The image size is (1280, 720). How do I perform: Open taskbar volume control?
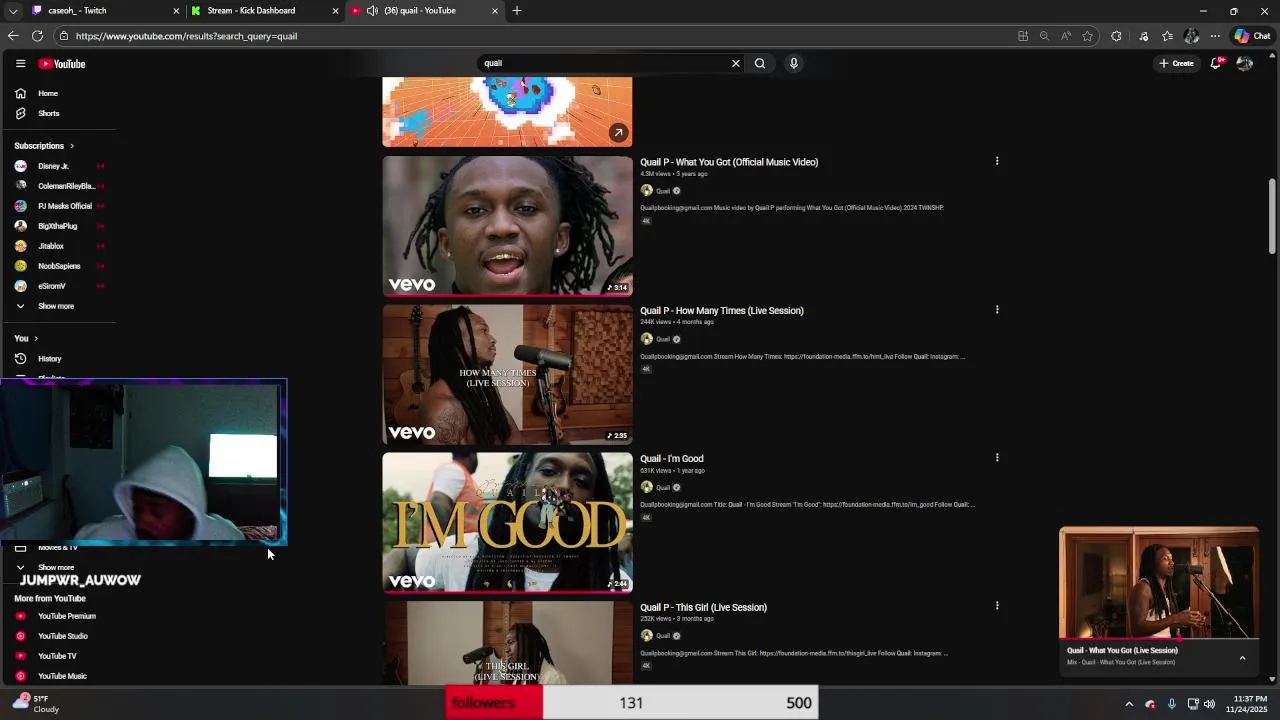tap(1210, 704)
